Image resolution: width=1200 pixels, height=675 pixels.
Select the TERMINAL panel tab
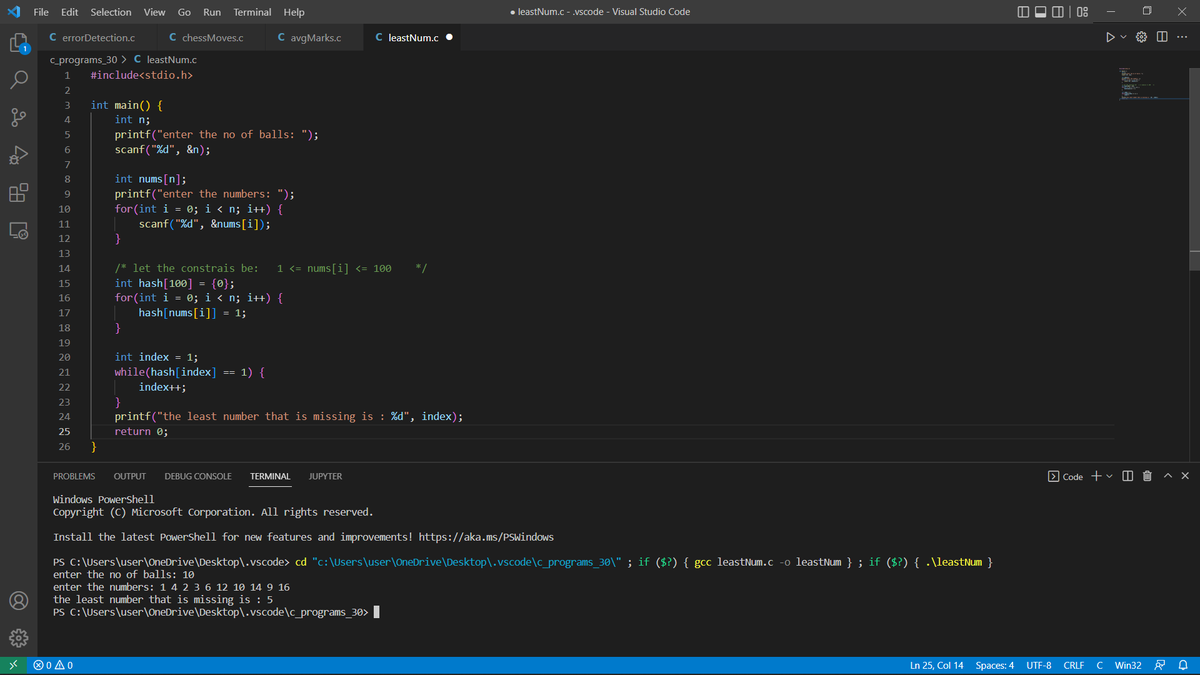[x=270, y=476]
